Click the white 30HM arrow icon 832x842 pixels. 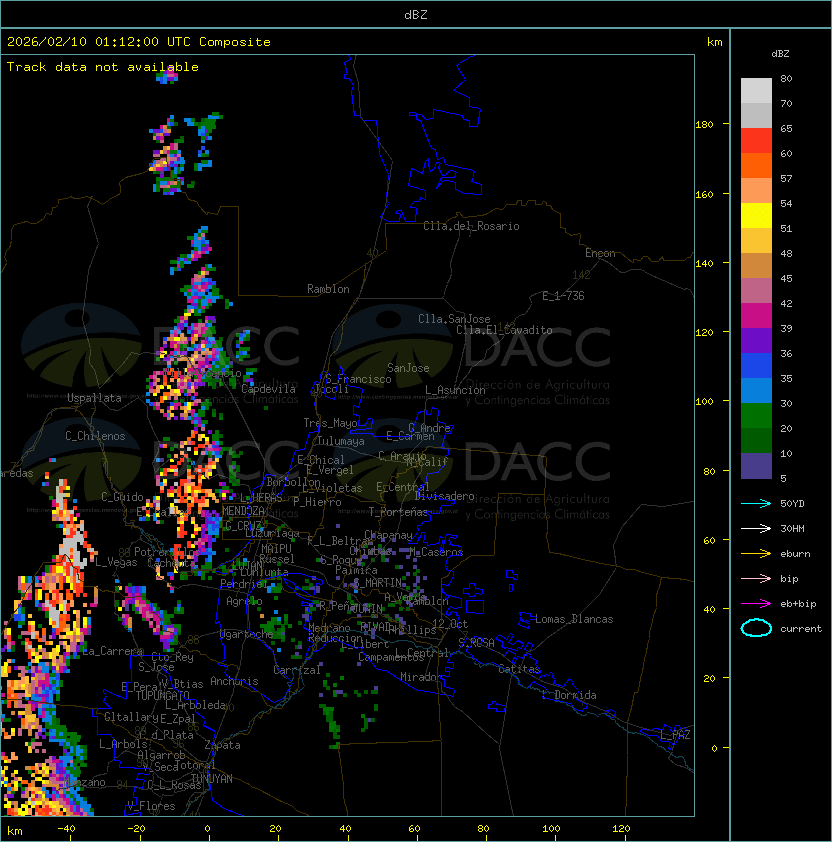(756, 528)
